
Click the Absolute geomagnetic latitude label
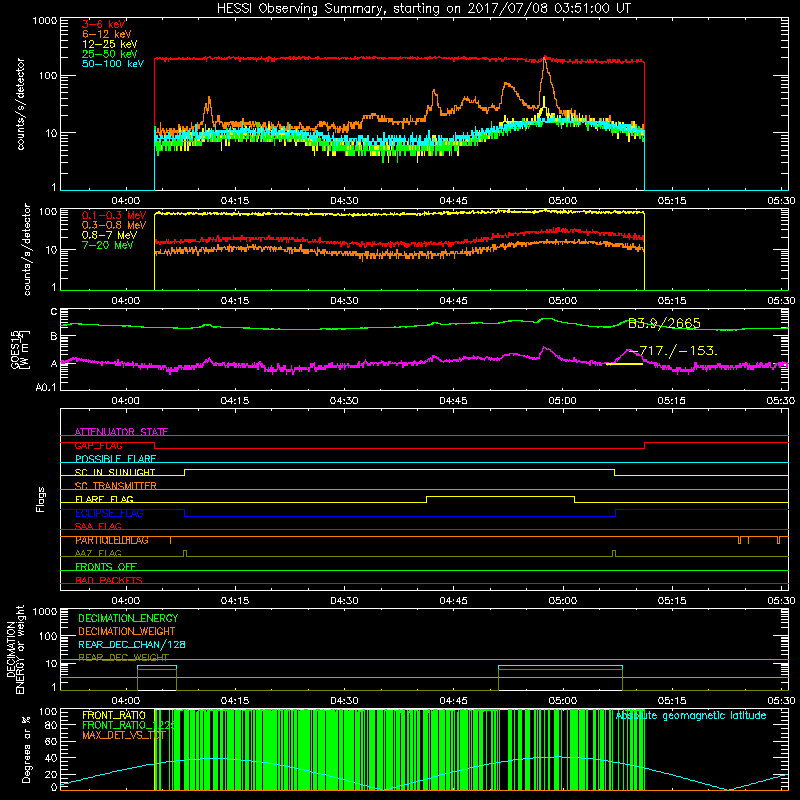tap(691, 716)
